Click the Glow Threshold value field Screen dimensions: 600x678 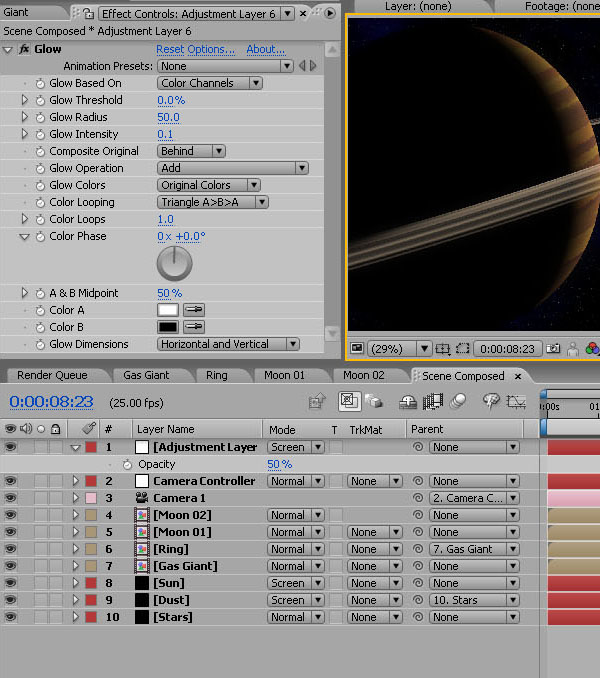pyautogui.click(x=171, y=100)
